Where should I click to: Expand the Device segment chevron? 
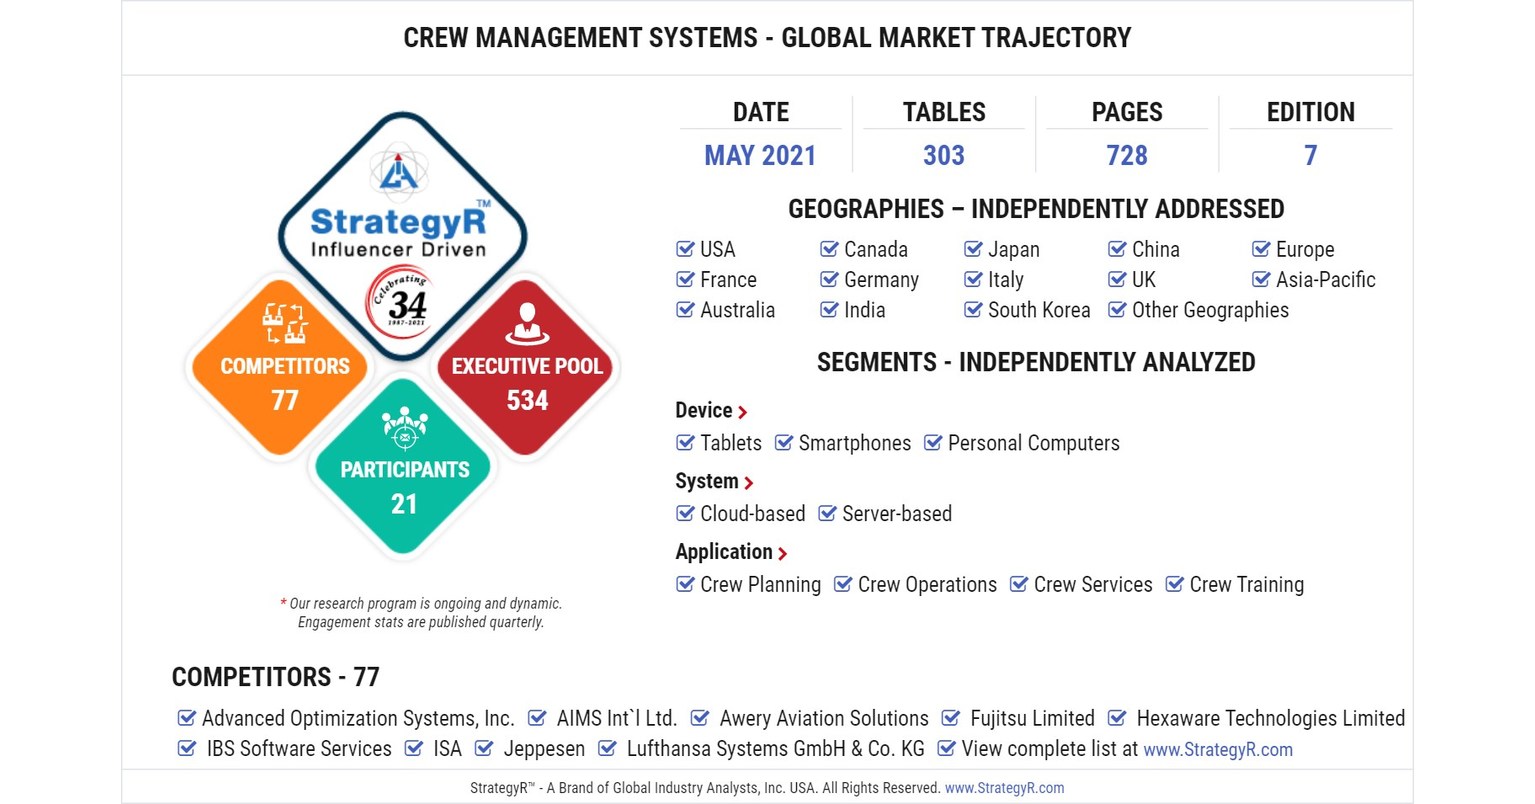click(x=743, y=411)
